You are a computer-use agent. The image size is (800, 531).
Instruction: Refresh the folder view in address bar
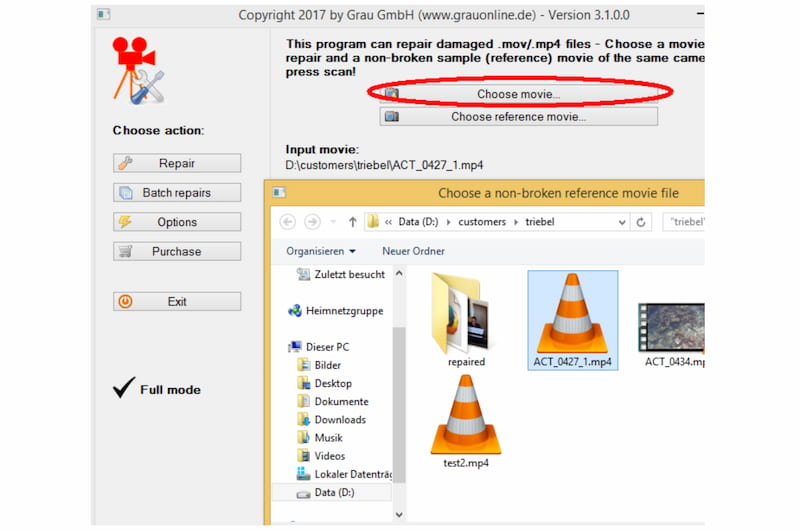pyautogui.click(x=641, y=222)
